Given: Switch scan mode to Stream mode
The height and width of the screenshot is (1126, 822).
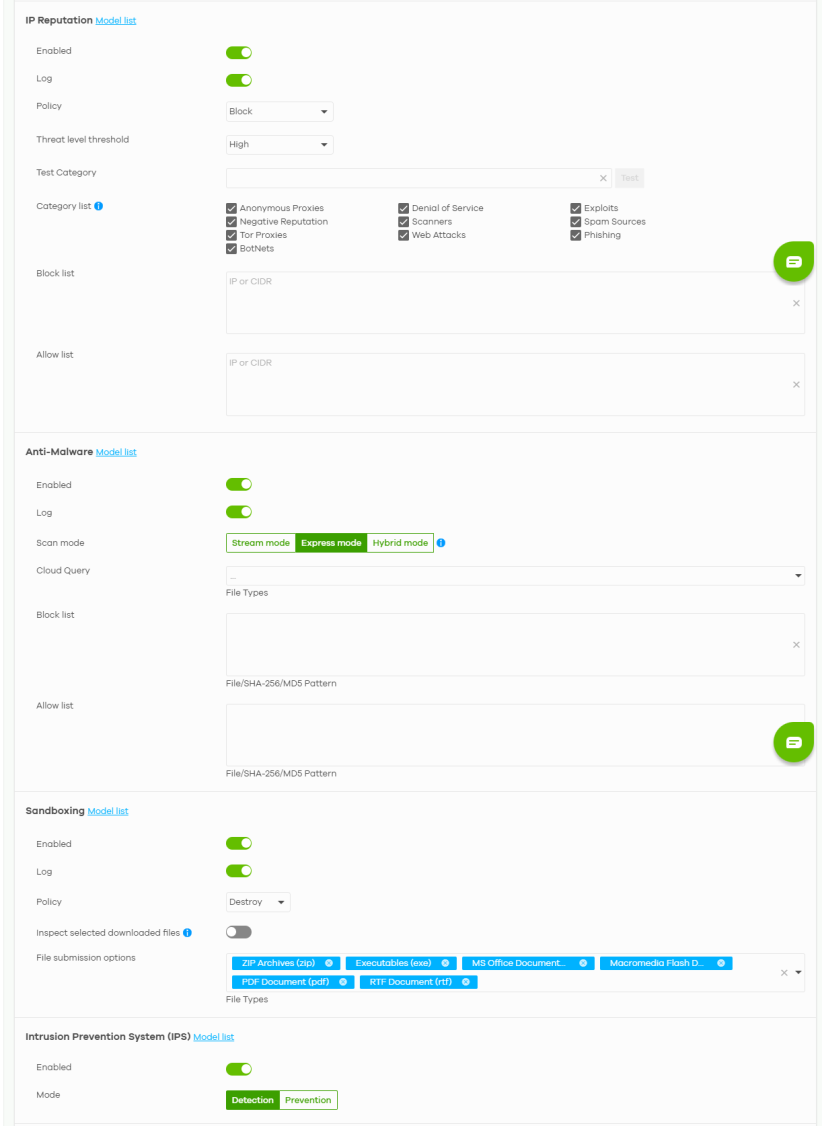Looking at the screenshot, I should (x=261, y=543).
